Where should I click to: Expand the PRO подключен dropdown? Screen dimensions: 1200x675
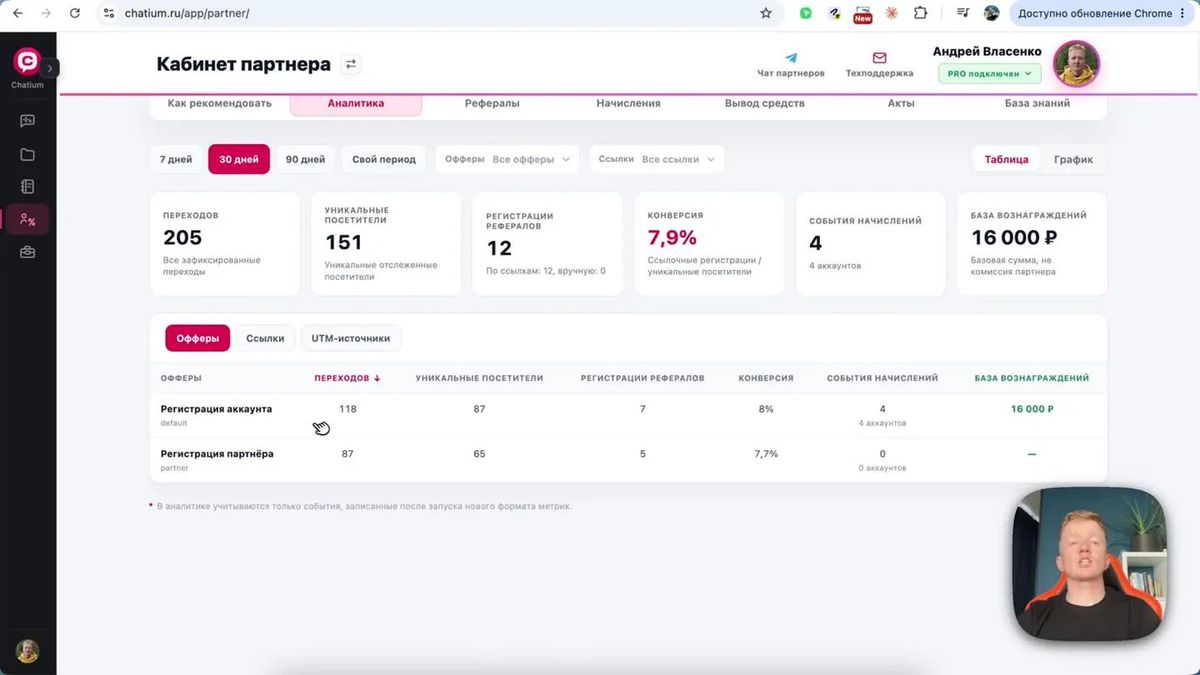coord(989,74)
